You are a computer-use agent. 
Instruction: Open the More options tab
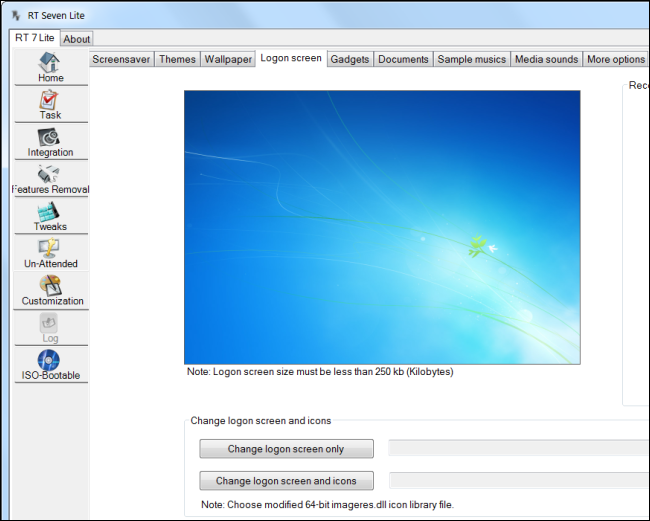(616, 59)
